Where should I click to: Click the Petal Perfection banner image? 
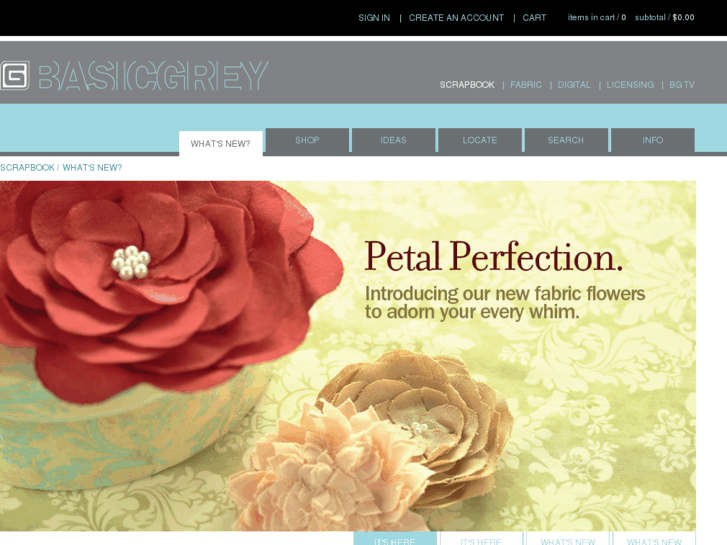pyautogui.click(x=348, y=356)
